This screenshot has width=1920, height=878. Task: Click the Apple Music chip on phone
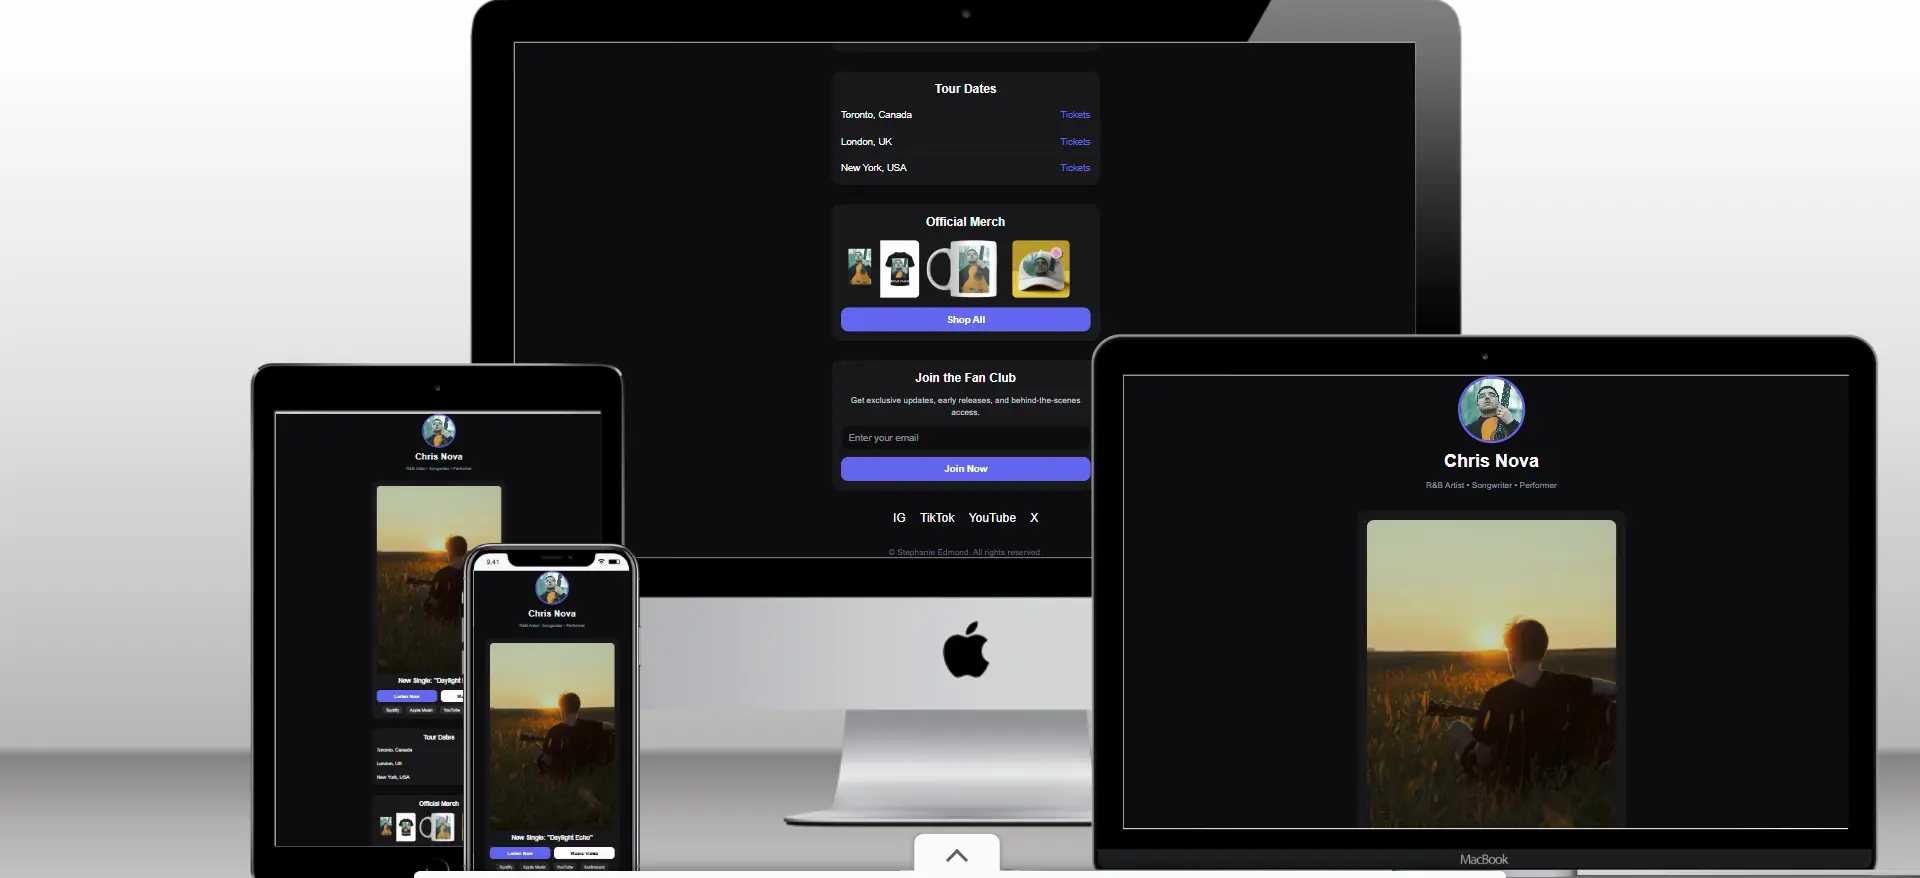[534, 867]
